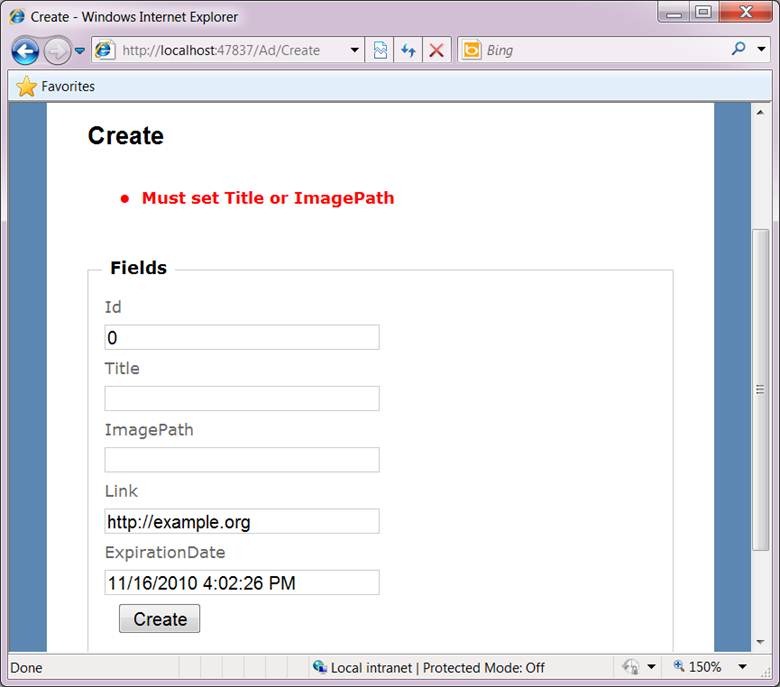The width and height of the screenshot is (780, 687).
Task: Open Favorites with the star button
Action: point(55,87)
